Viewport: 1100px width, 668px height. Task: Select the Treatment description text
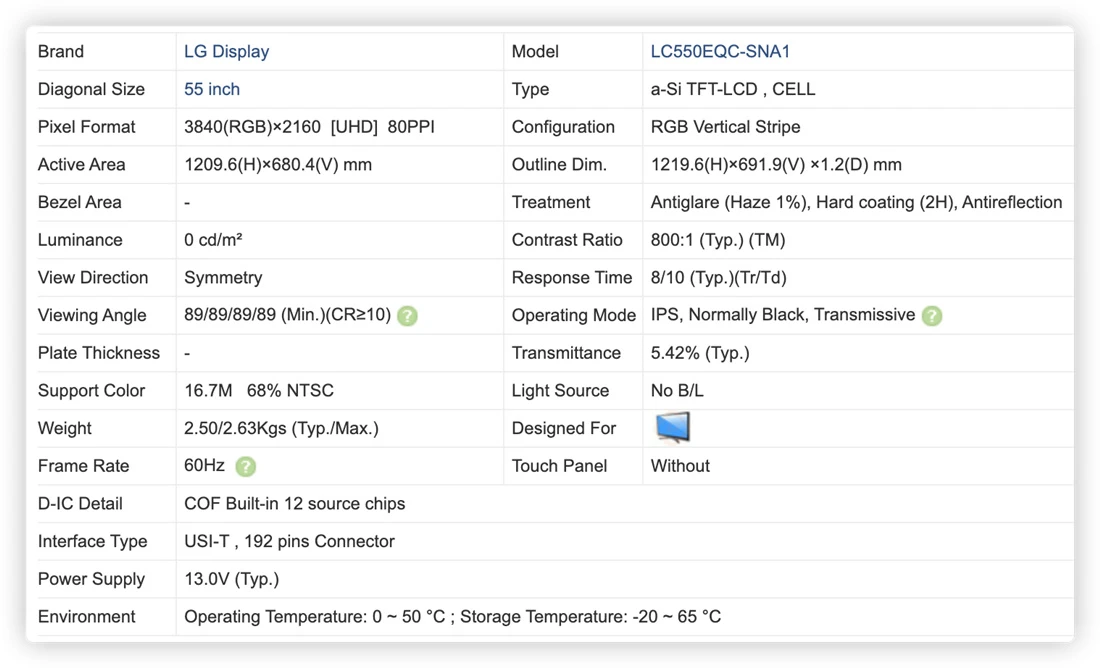[x=856, y=202]
